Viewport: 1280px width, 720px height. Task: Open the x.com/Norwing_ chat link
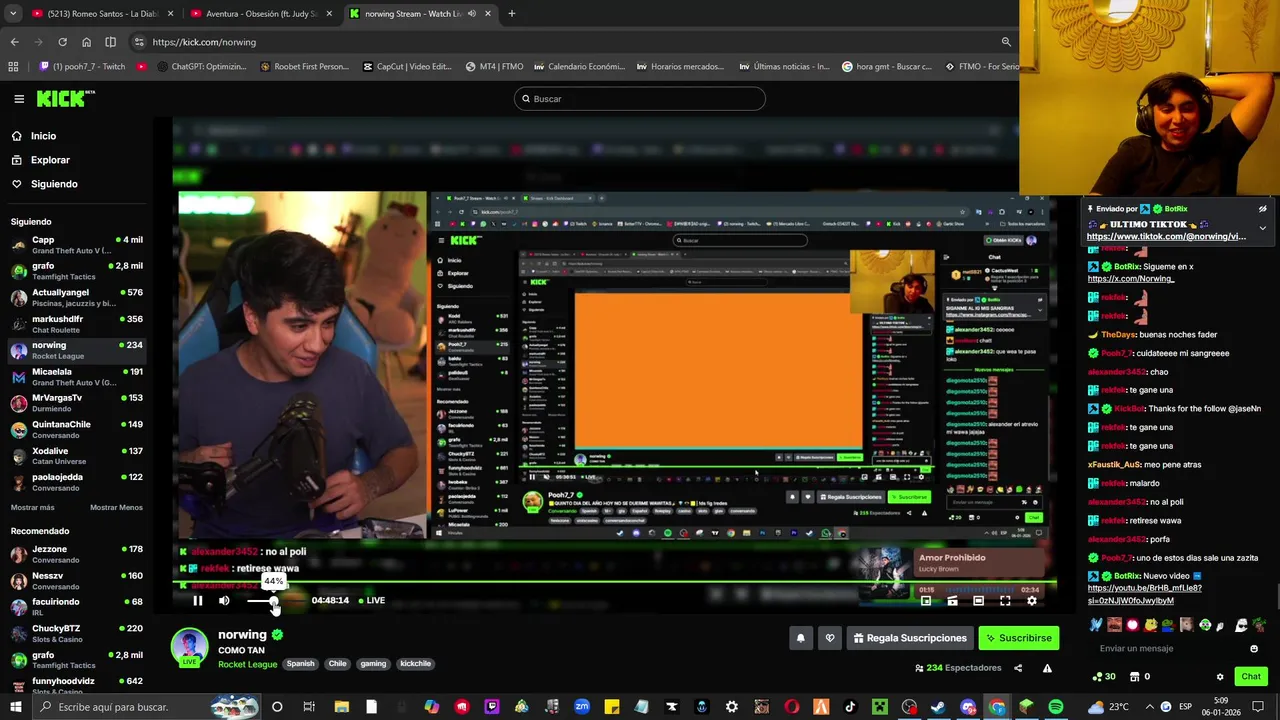pos(1130,279)
